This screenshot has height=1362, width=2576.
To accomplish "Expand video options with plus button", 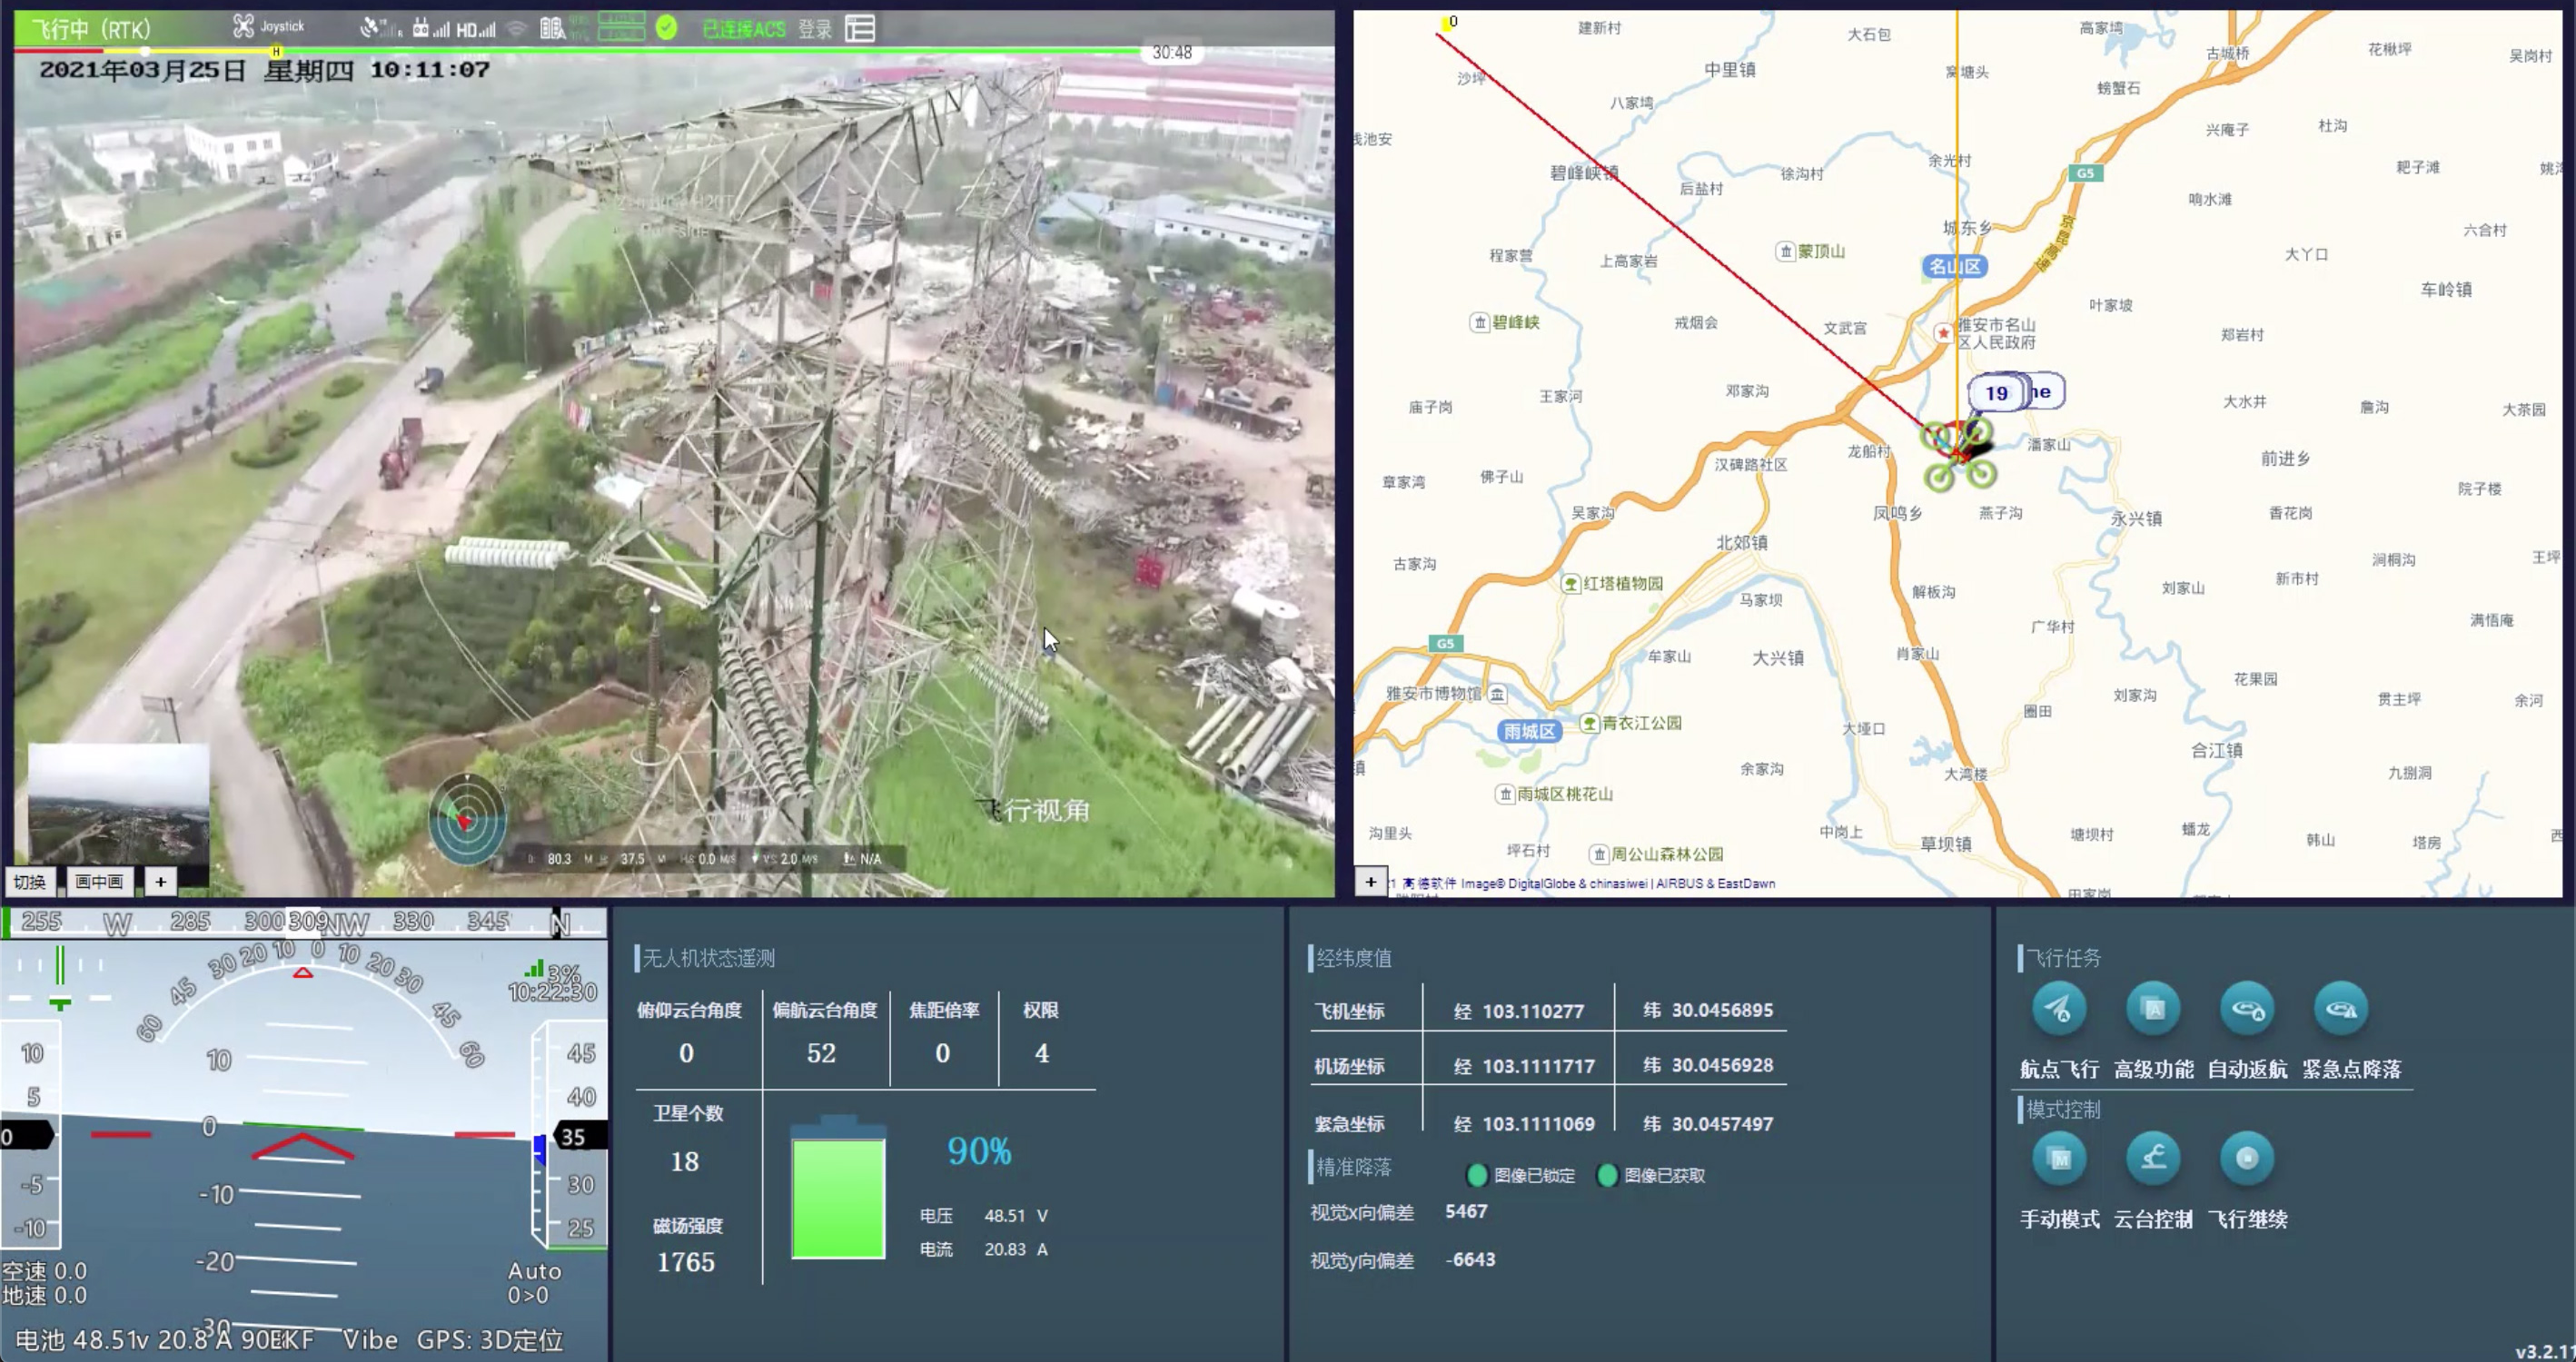I will [x=160, y=881].
